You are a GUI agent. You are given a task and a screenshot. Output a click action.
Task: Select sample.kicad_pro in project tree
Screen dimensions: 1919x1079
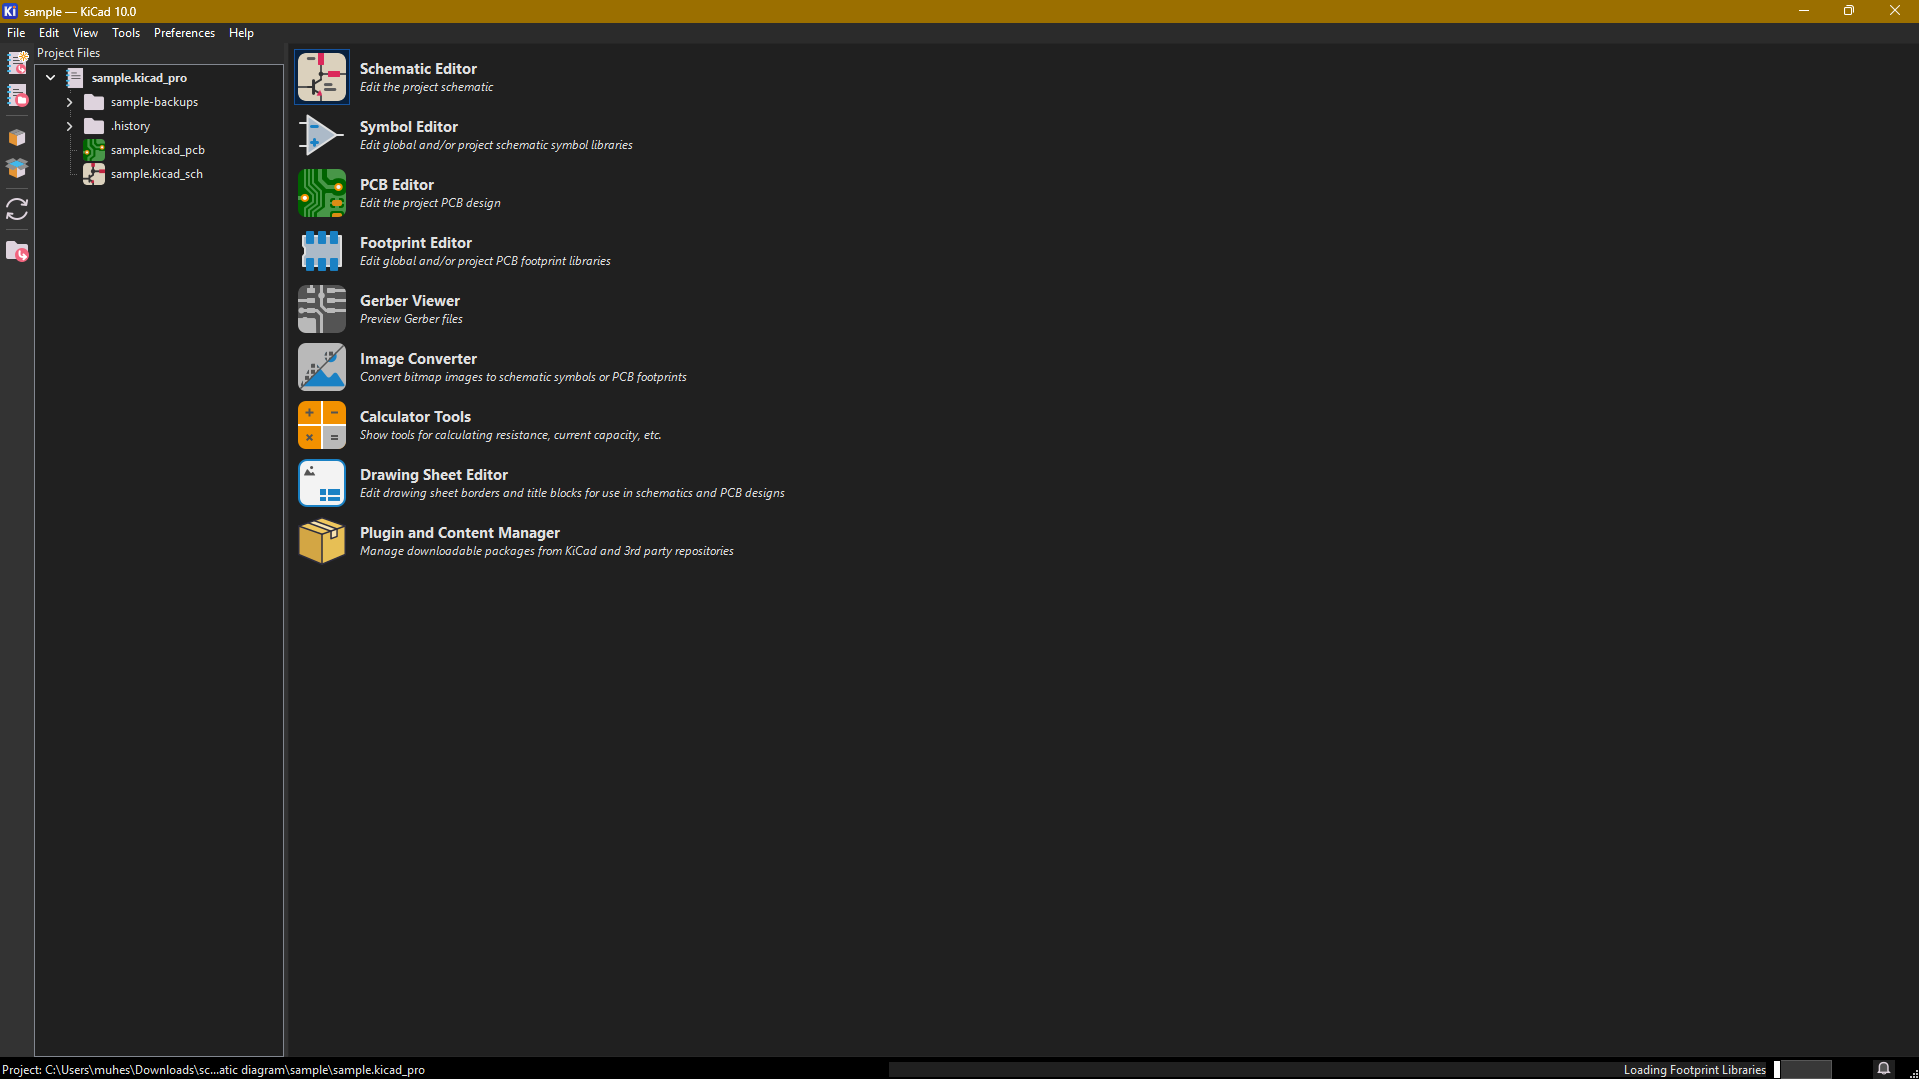[x=139, y=78]
